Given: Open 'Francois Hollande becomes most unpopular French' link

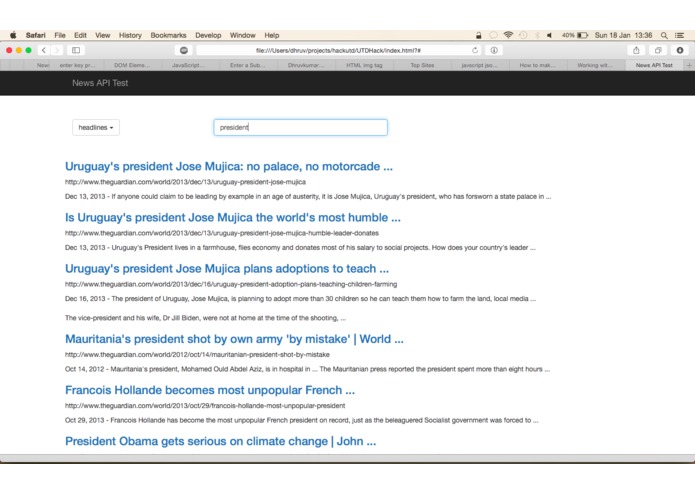Looking at the screenshot, I should [x=210, y=390].
